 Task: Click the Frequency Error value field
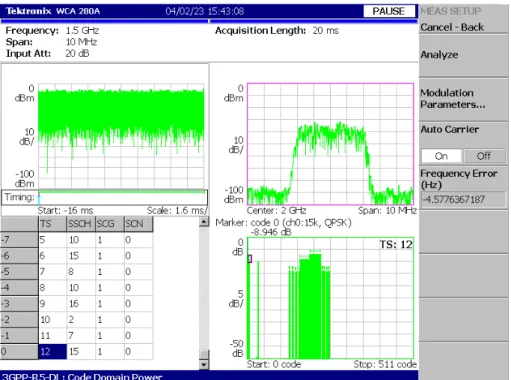click(463, 199)
